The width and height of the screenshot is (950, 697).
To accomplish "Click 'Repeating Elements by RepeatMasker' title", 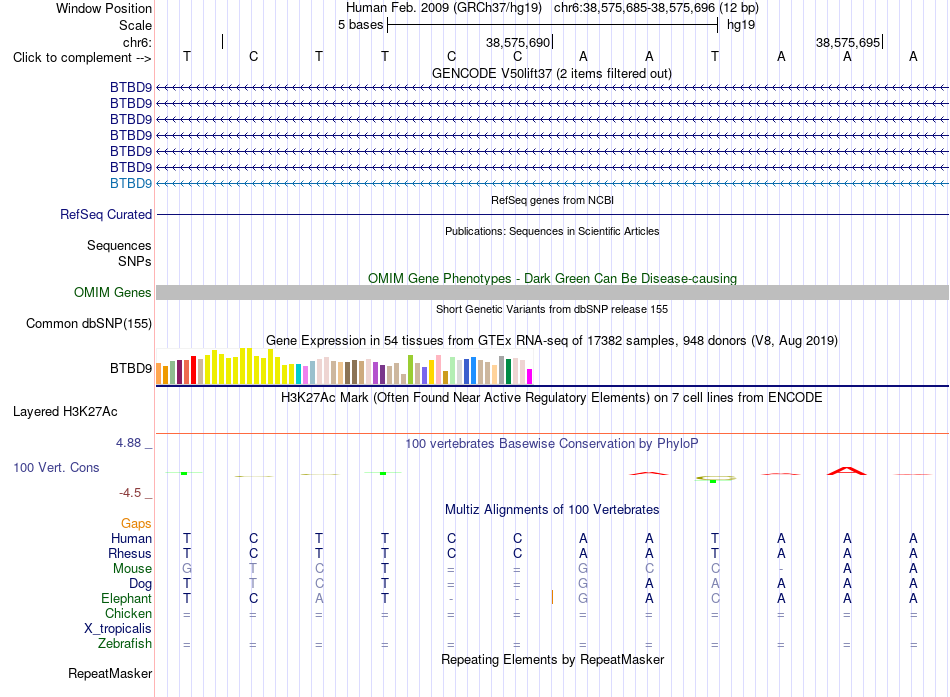I will [552, 659].
